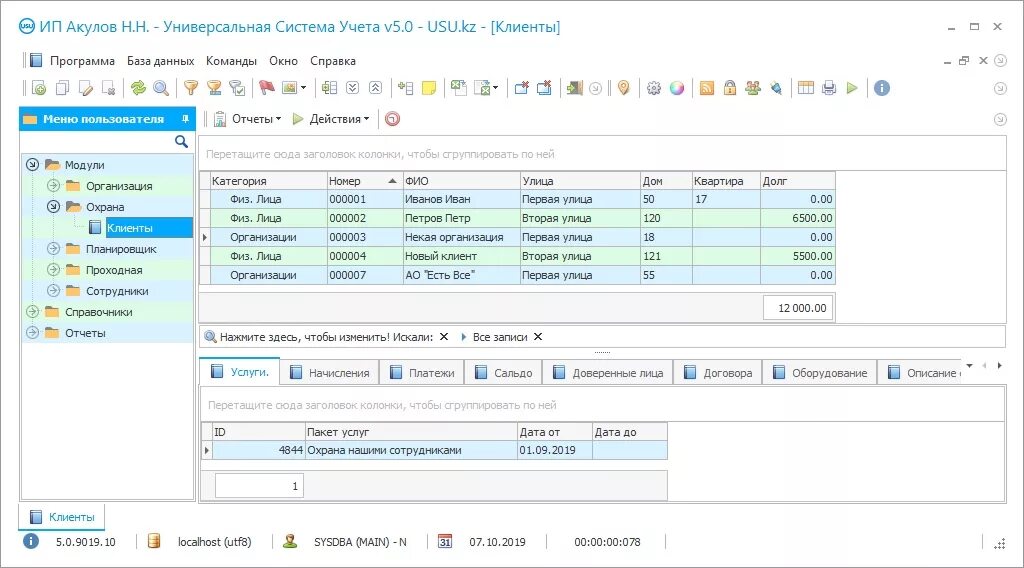
Task: Select the Сотрудники tree item
Action: tap(117, 291)
